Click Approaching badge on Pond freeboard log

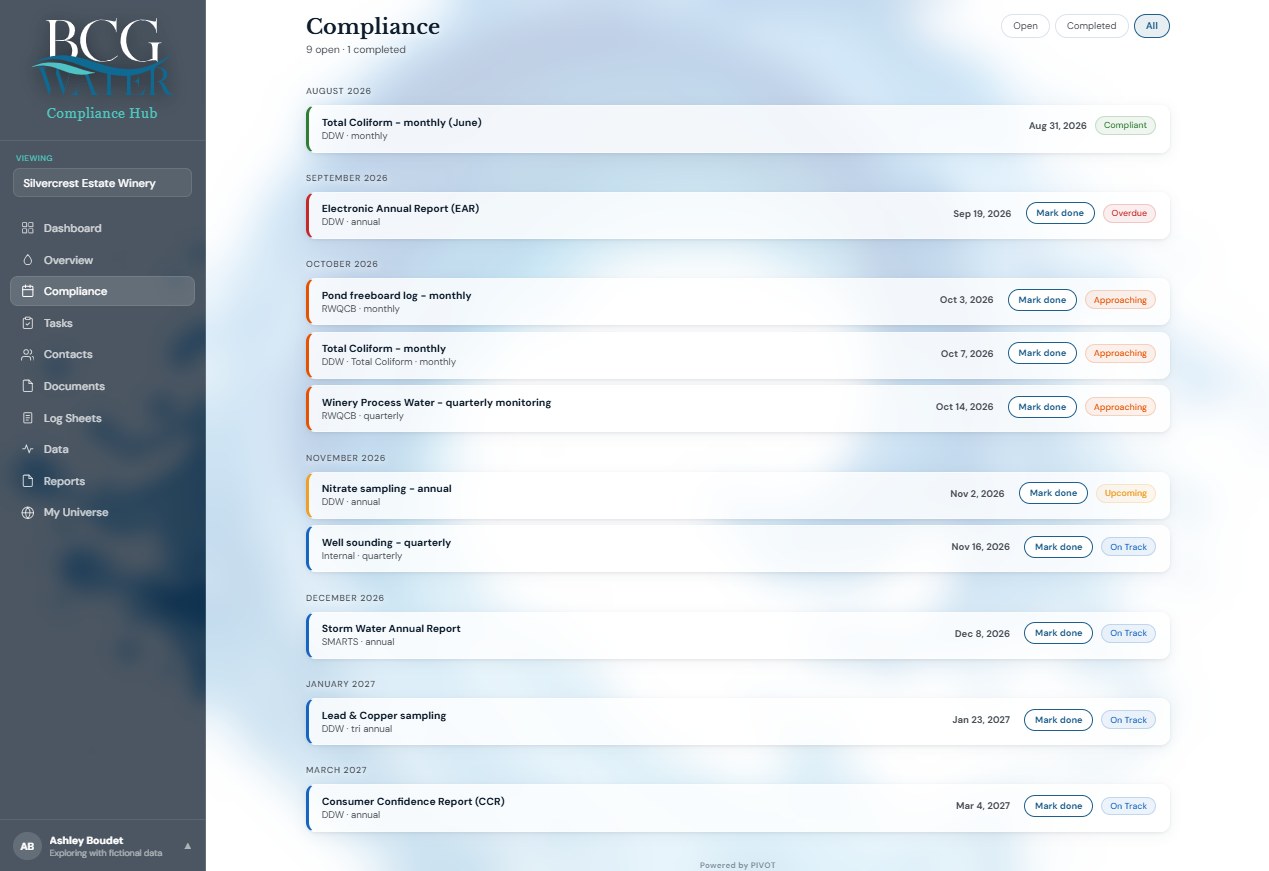coord(1120,300)
